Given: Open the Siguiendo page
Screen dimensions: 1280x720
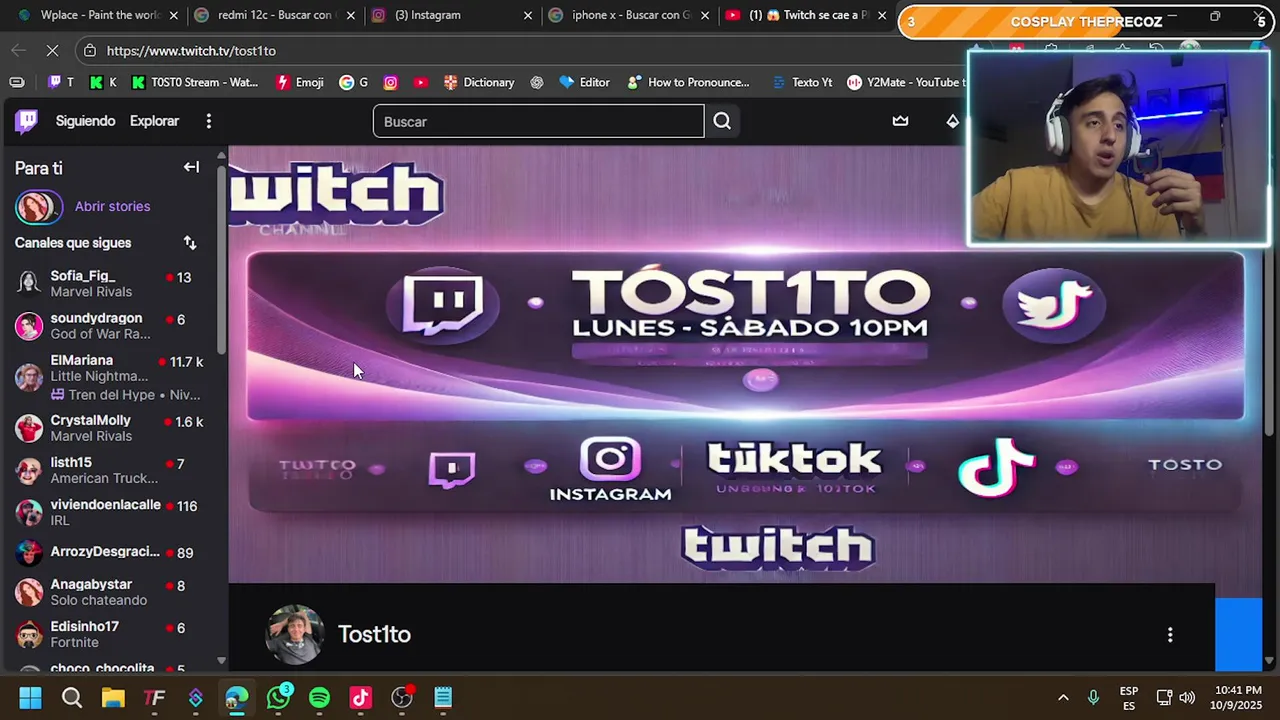Looking at the screenshot, I should tap(85, 121).
